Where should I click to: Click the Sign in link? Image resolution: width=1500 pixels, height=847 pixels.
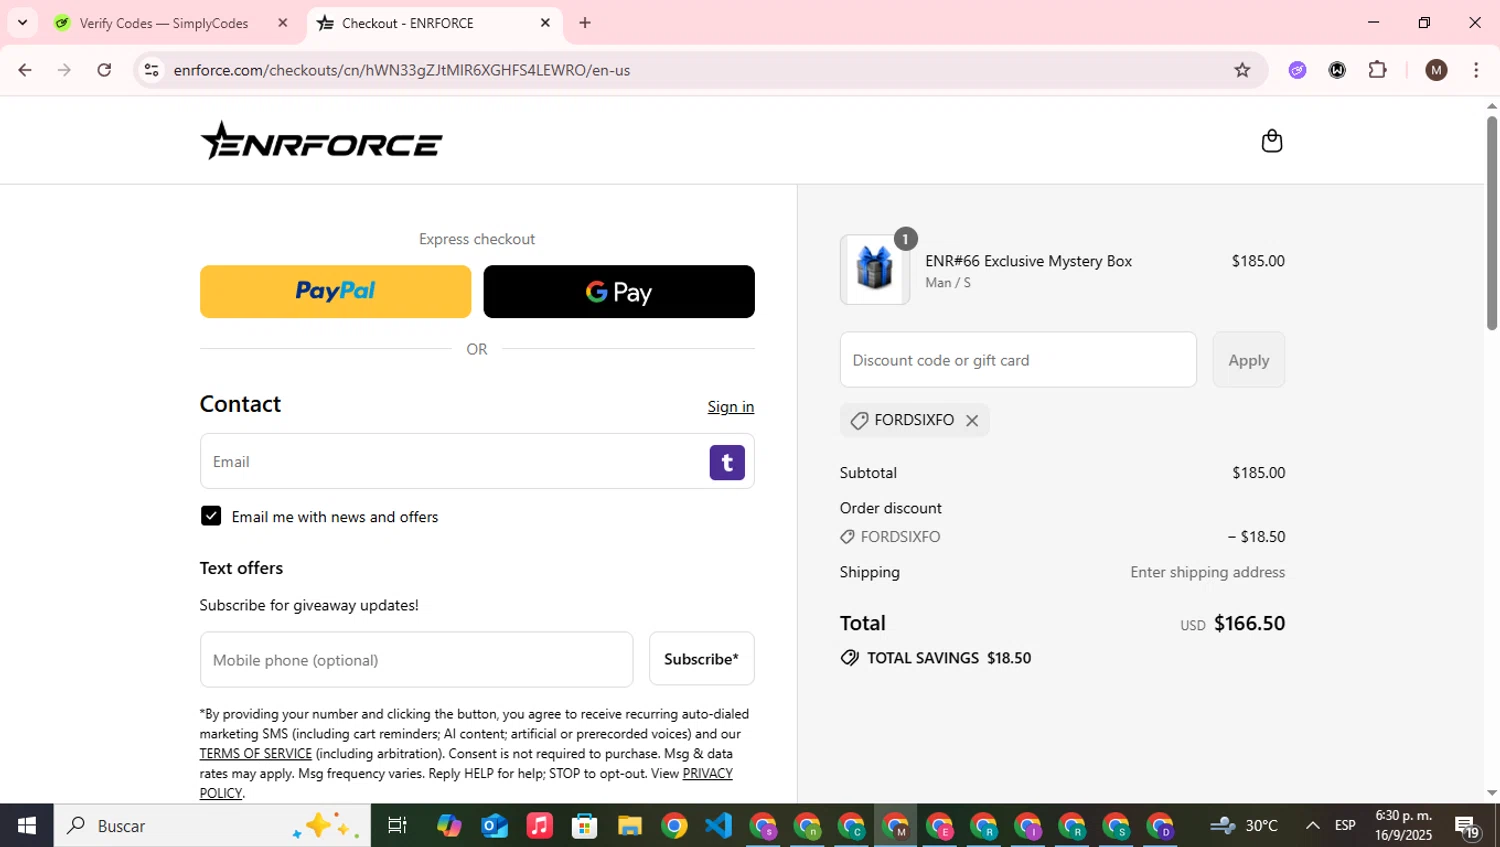[x=731, y=407]
